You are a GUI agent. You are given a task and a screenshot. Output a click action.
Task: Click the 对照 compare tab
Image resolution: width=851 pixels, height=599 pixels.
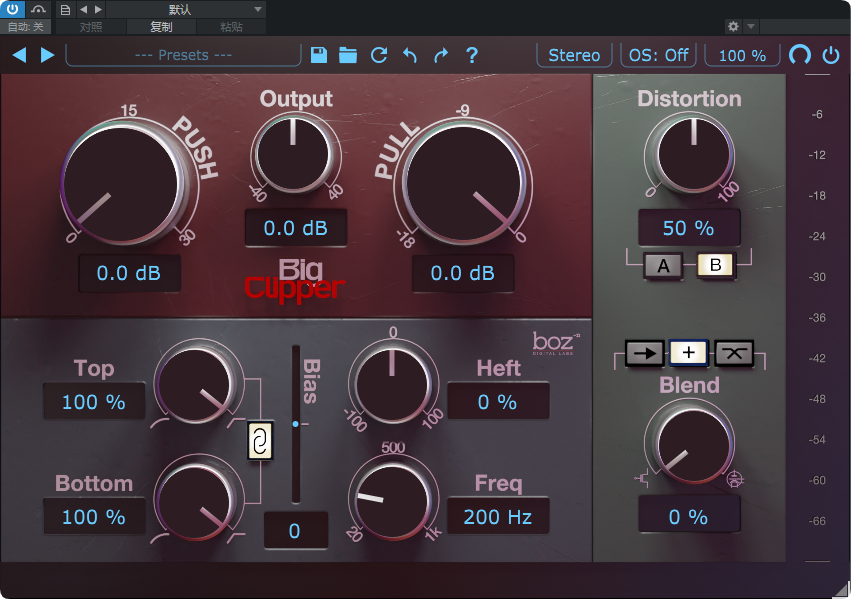click(x=91, y=27)
